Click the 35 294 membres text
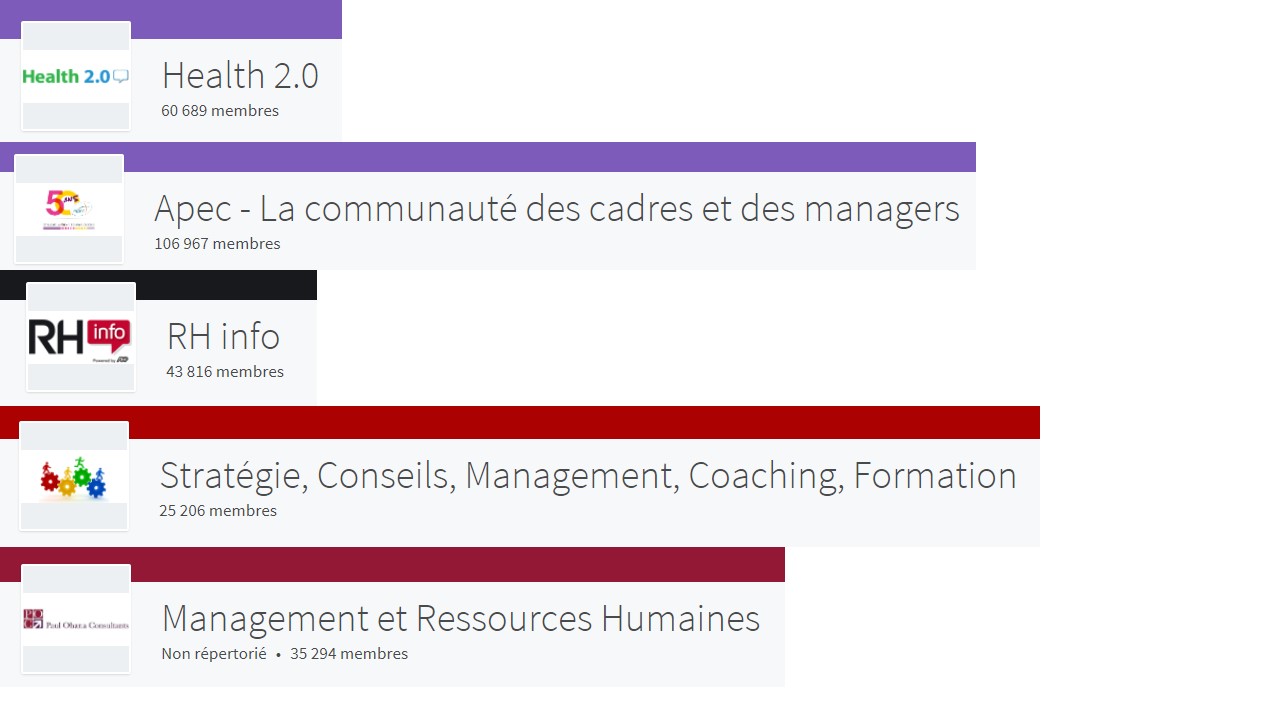1280x720 pixels. coord(349,654)
